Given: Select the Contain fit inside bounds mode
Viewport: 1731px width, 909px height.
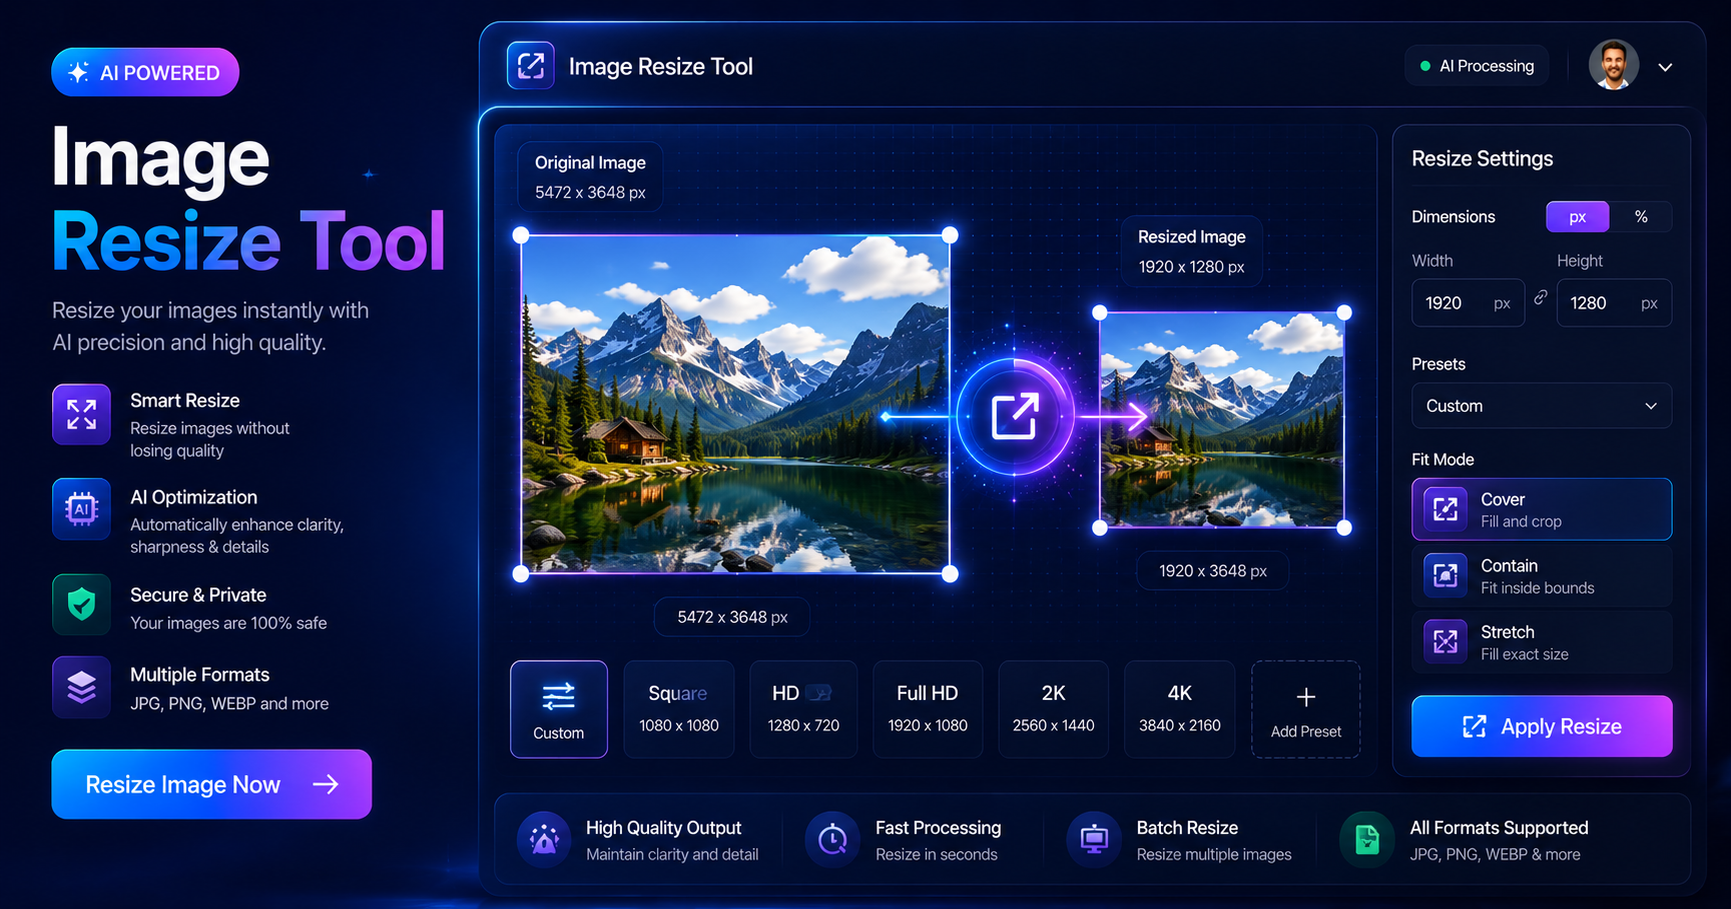Looking at the screenshot, I should pyautogui.click(x=1541, y=575).
